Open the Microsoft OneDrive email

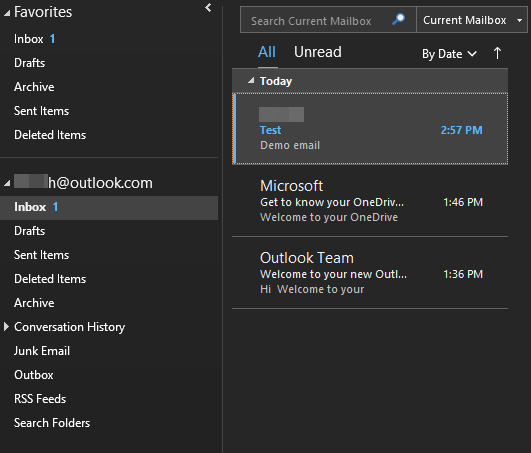tap(370, 201)
